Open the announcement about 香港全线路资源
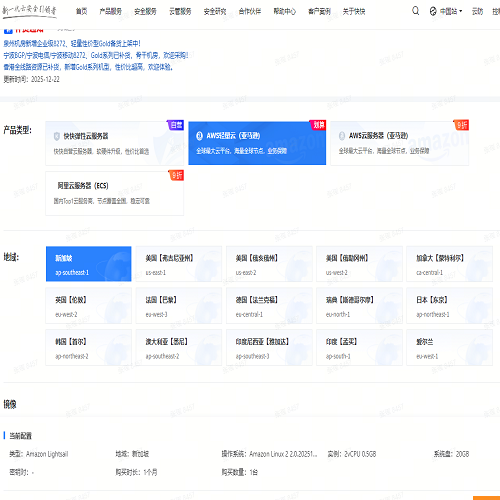This screenshot has width=500, height=500. [88, 67]
